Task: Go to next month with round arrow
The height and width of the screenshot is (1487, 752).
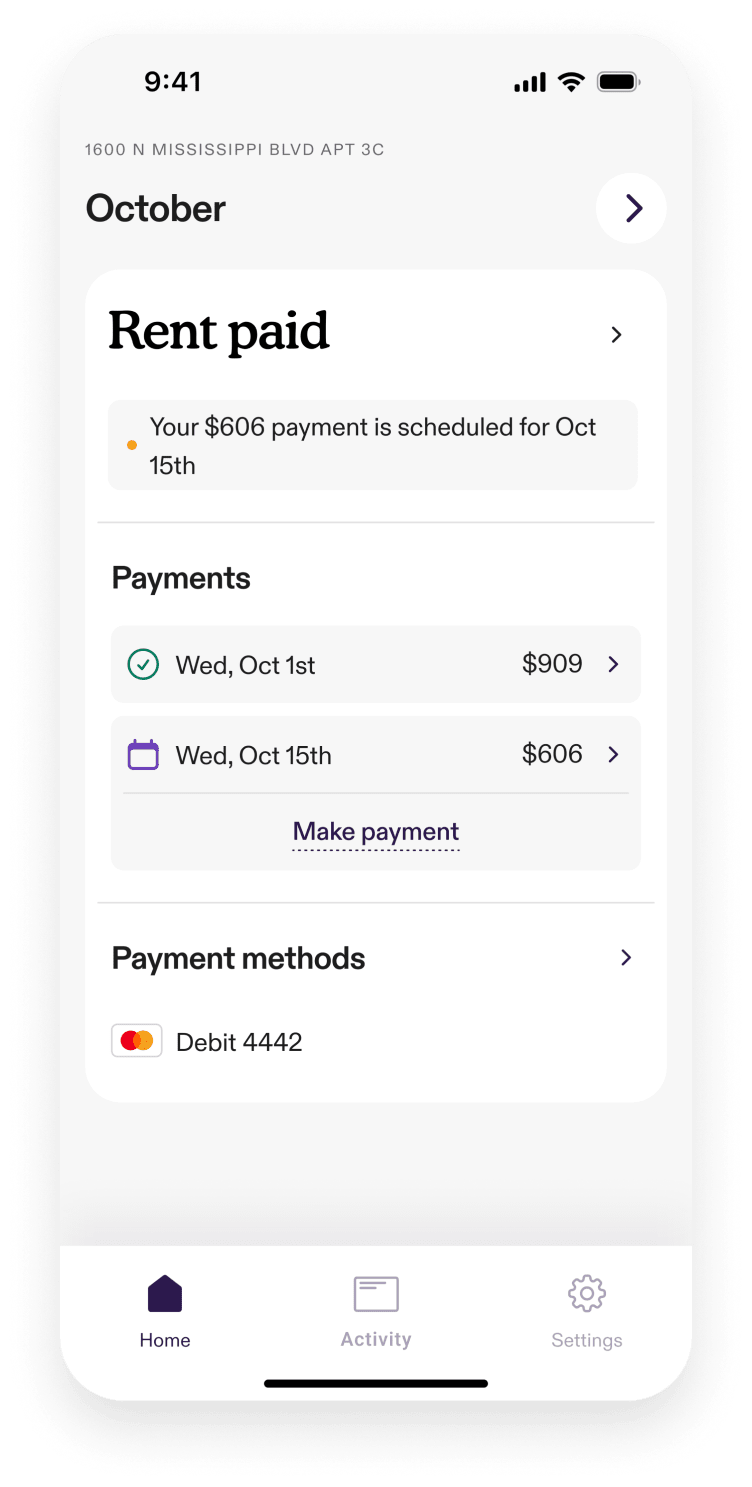Action: (631, 208)
